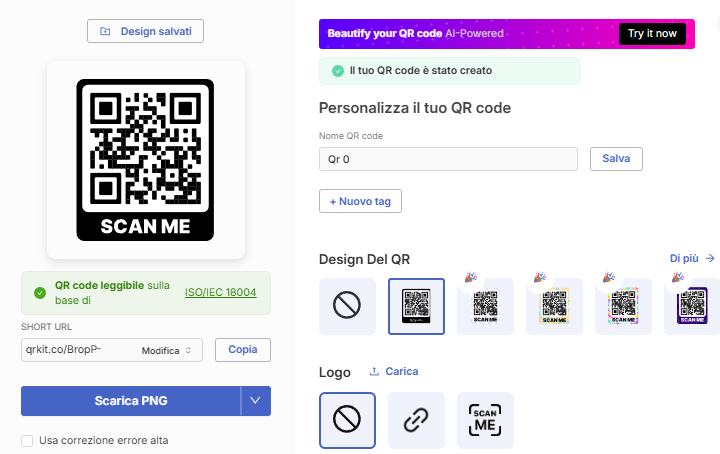Image resolution: width=720 pixels, height=454 pixels.
Task: Download the QR with Scarica PNG
Action: (x=131, y=401)
